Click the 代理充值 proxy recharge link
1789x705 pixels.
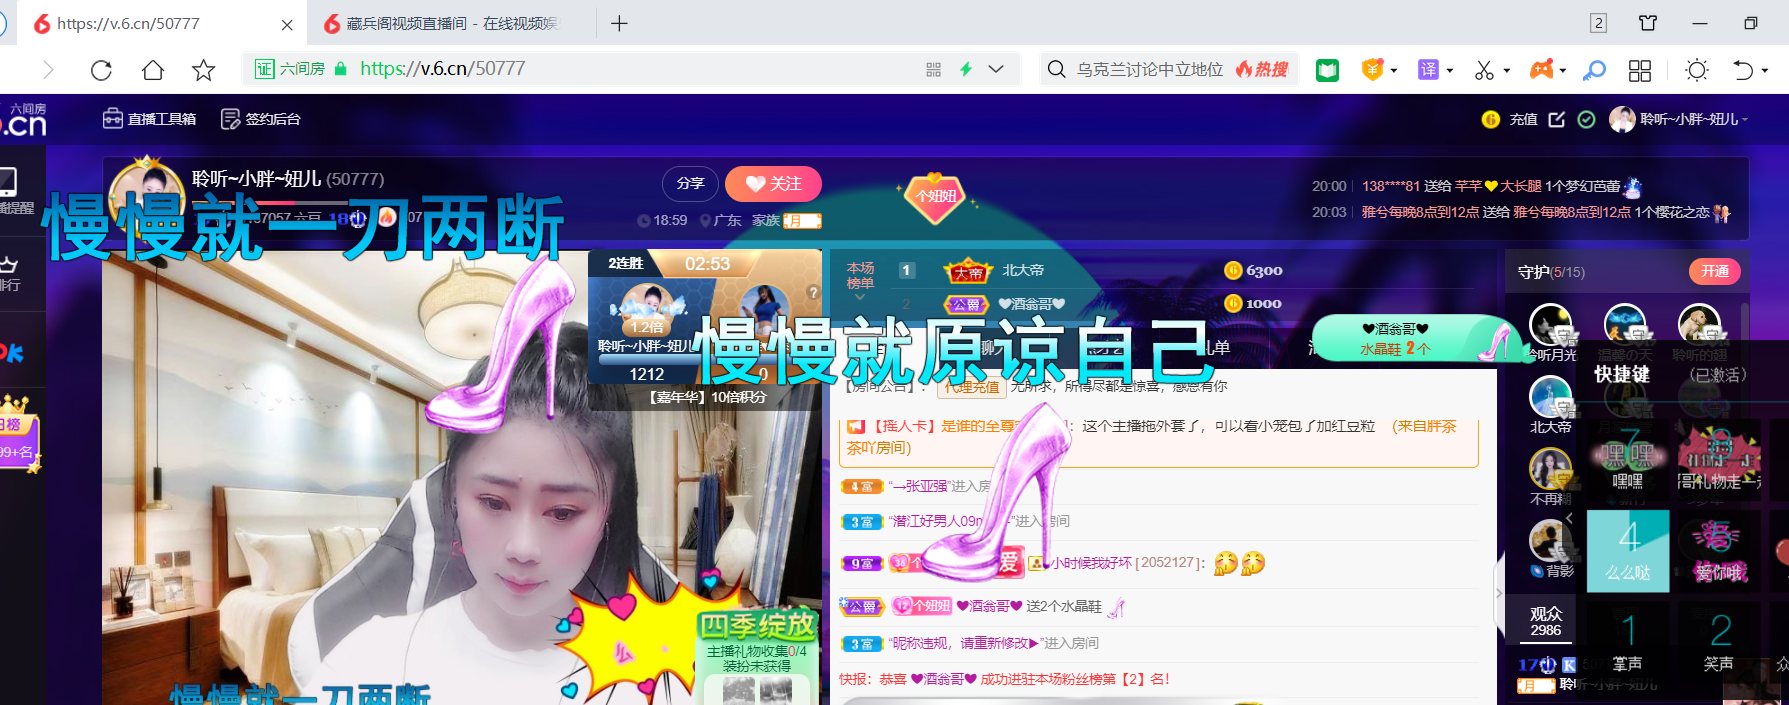(973, 386)
